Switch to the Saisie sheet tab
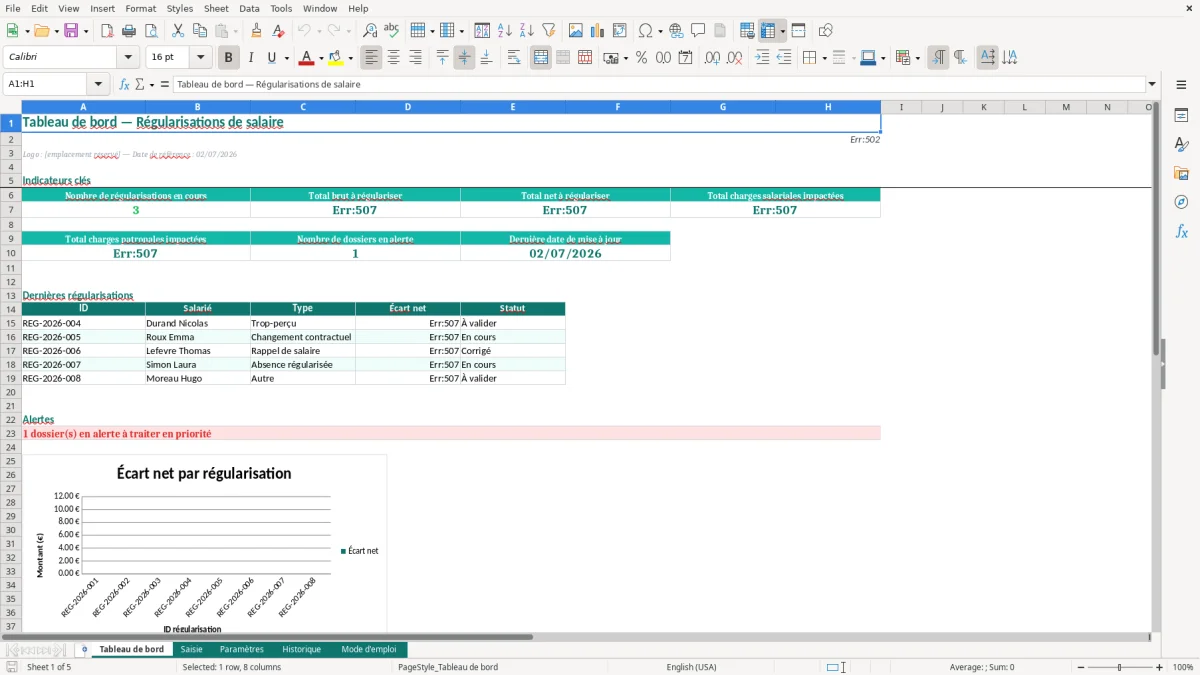 191,649
